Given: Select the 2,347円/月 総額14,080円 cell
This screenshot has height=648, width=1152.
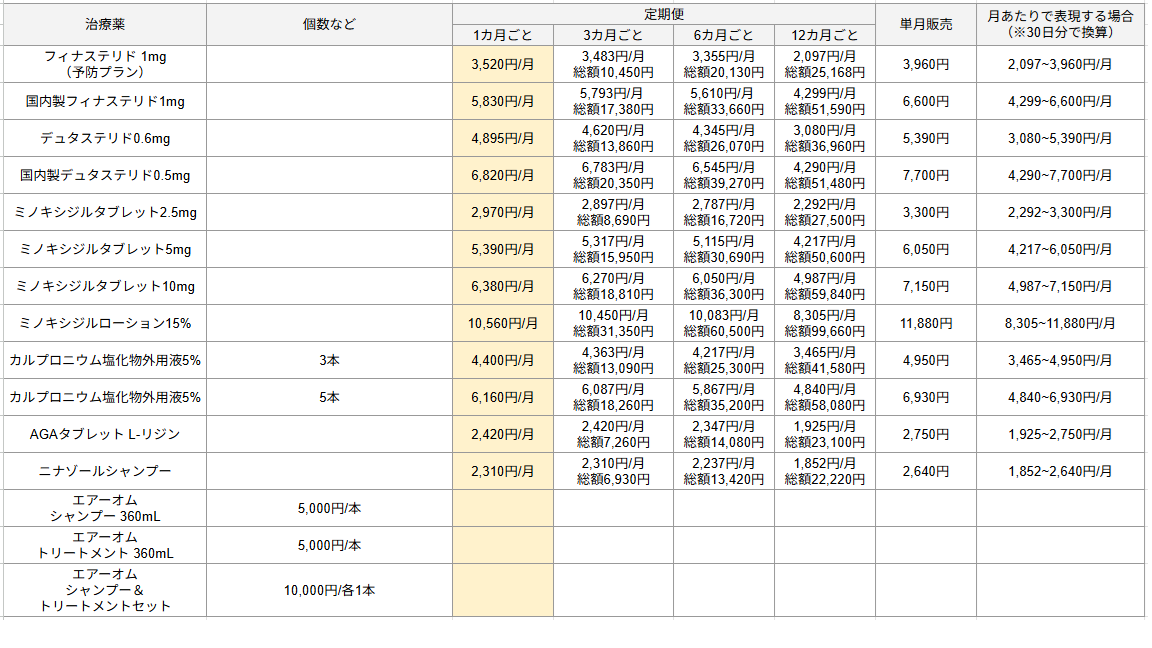Looking at the screenshot, I should (724, 434).
